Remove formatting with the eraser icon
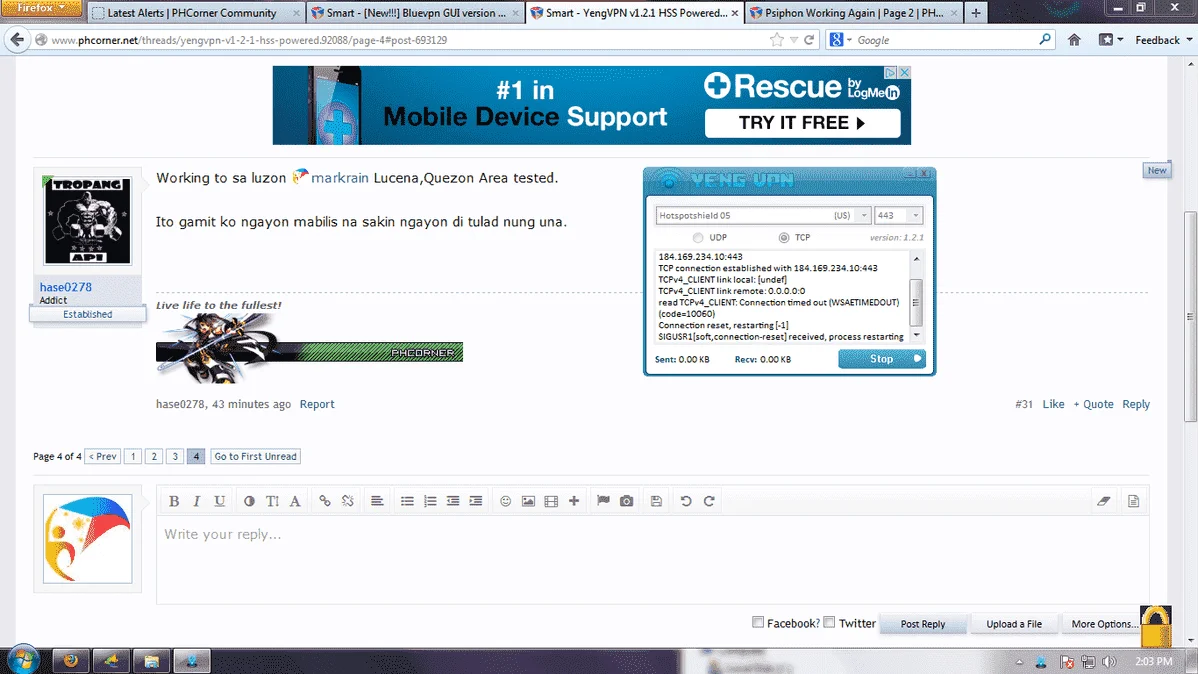The image size is (1198, 674). (1103, 501)
